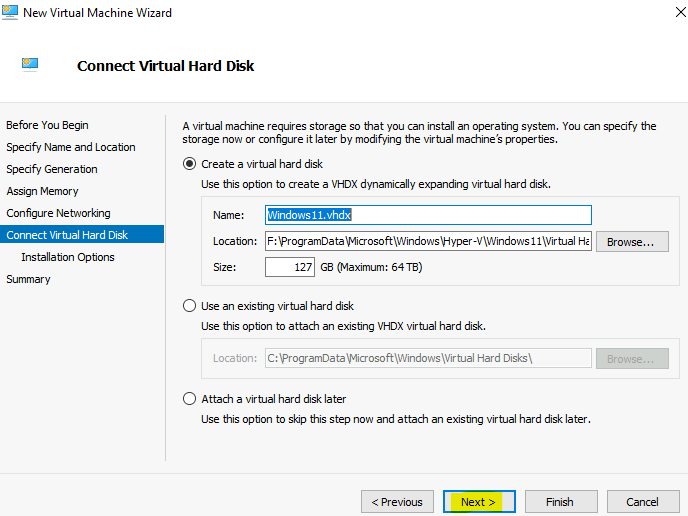The width and height of the screenshot is (688, 516).
Task: Click Finish to complete the wizard
Action: pos(561,502)
